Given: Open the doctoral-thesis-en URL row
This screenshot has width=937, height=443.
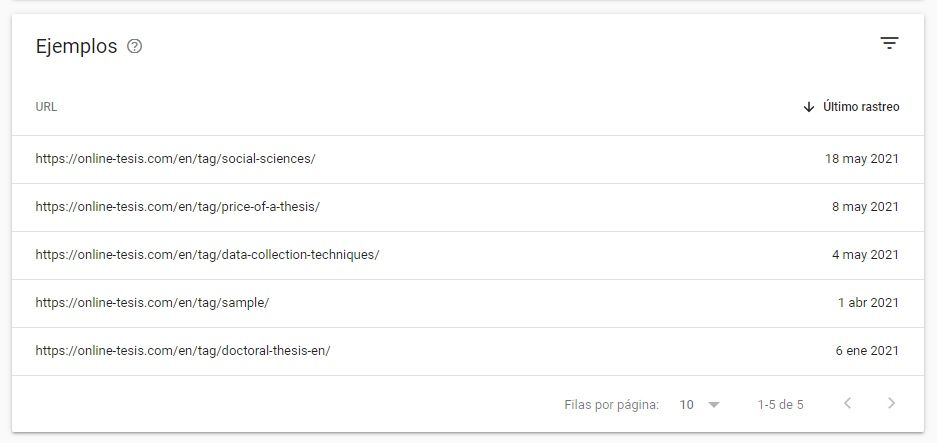Looking at the screenshot, I should 468,351.
